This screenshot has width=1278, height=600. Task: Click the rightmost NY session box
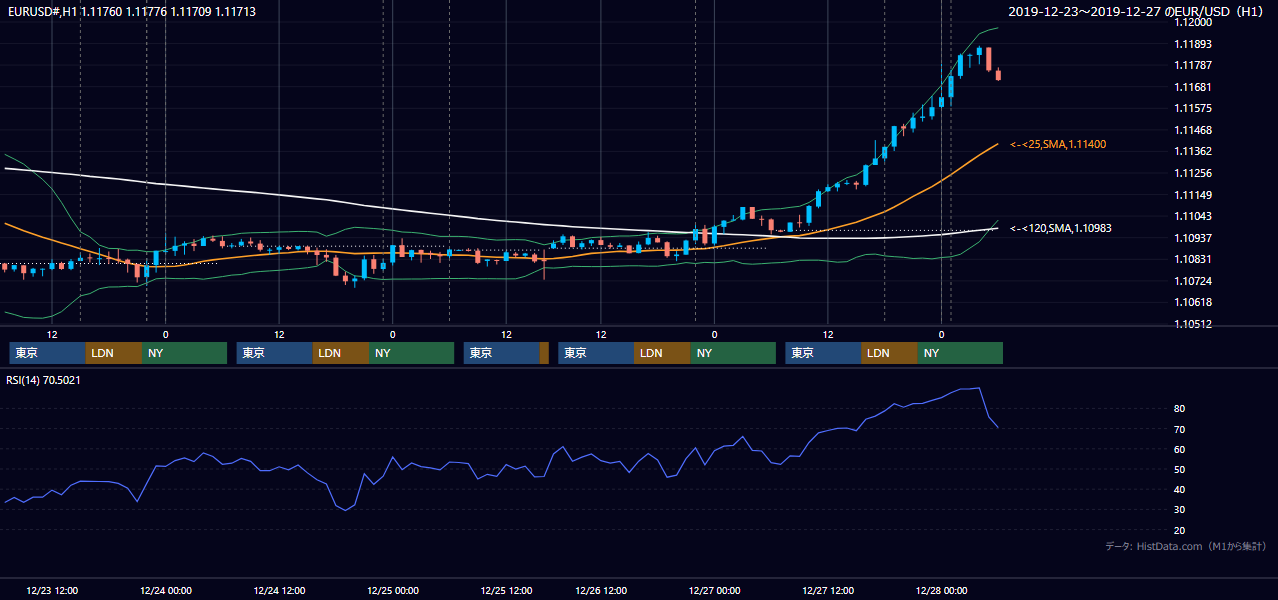[x=960, y=353]
